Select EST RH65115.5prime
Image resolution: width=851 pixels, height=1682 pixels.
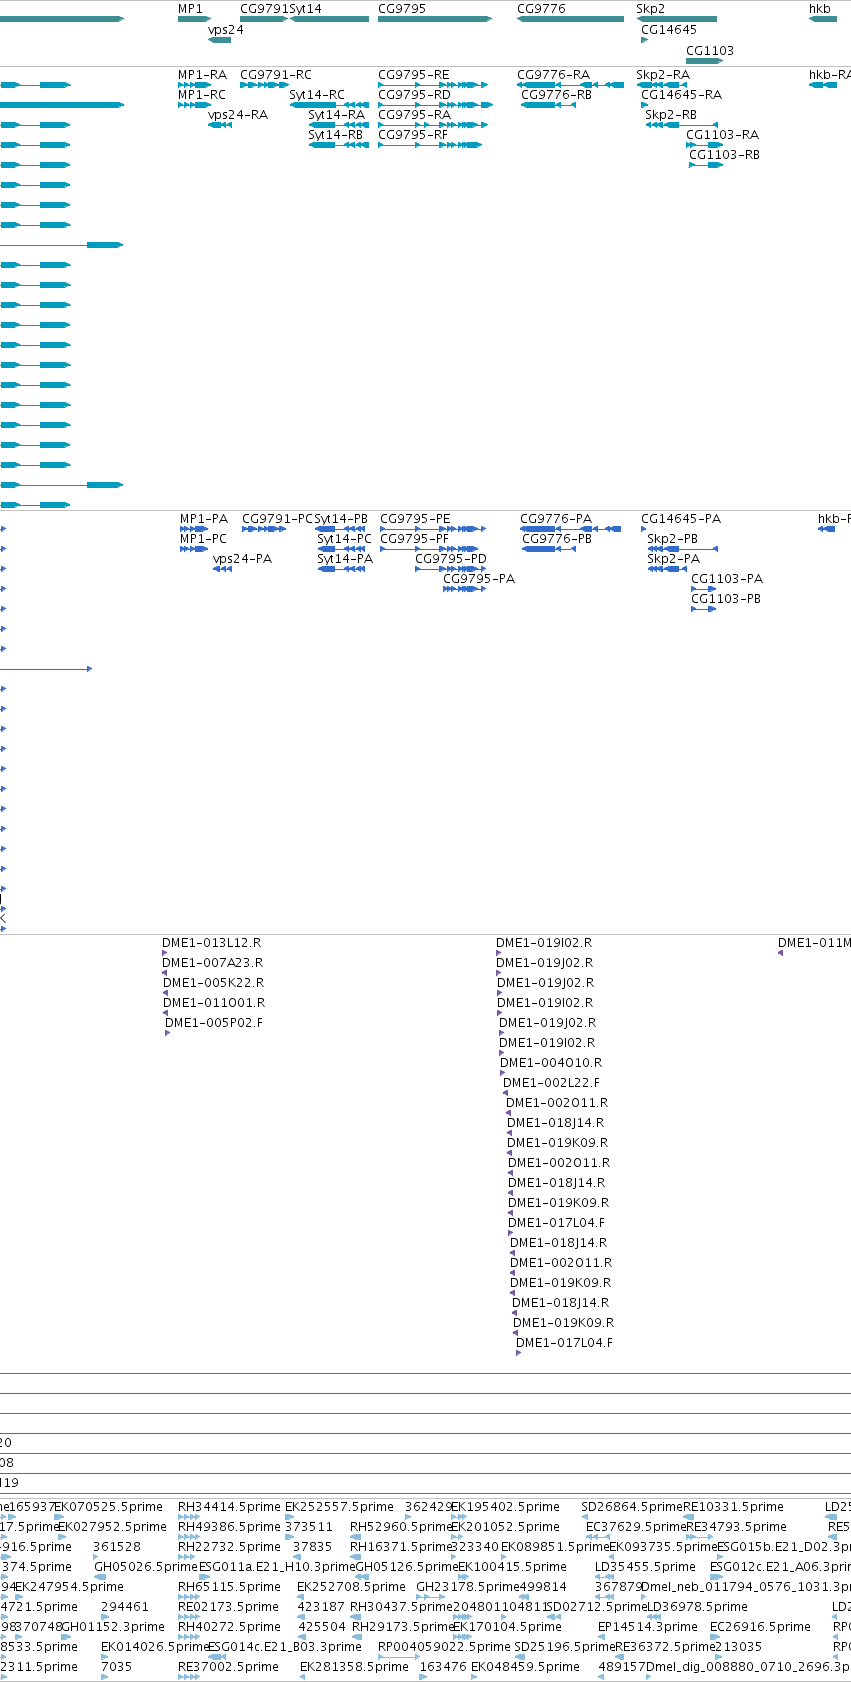(229, 1587)
